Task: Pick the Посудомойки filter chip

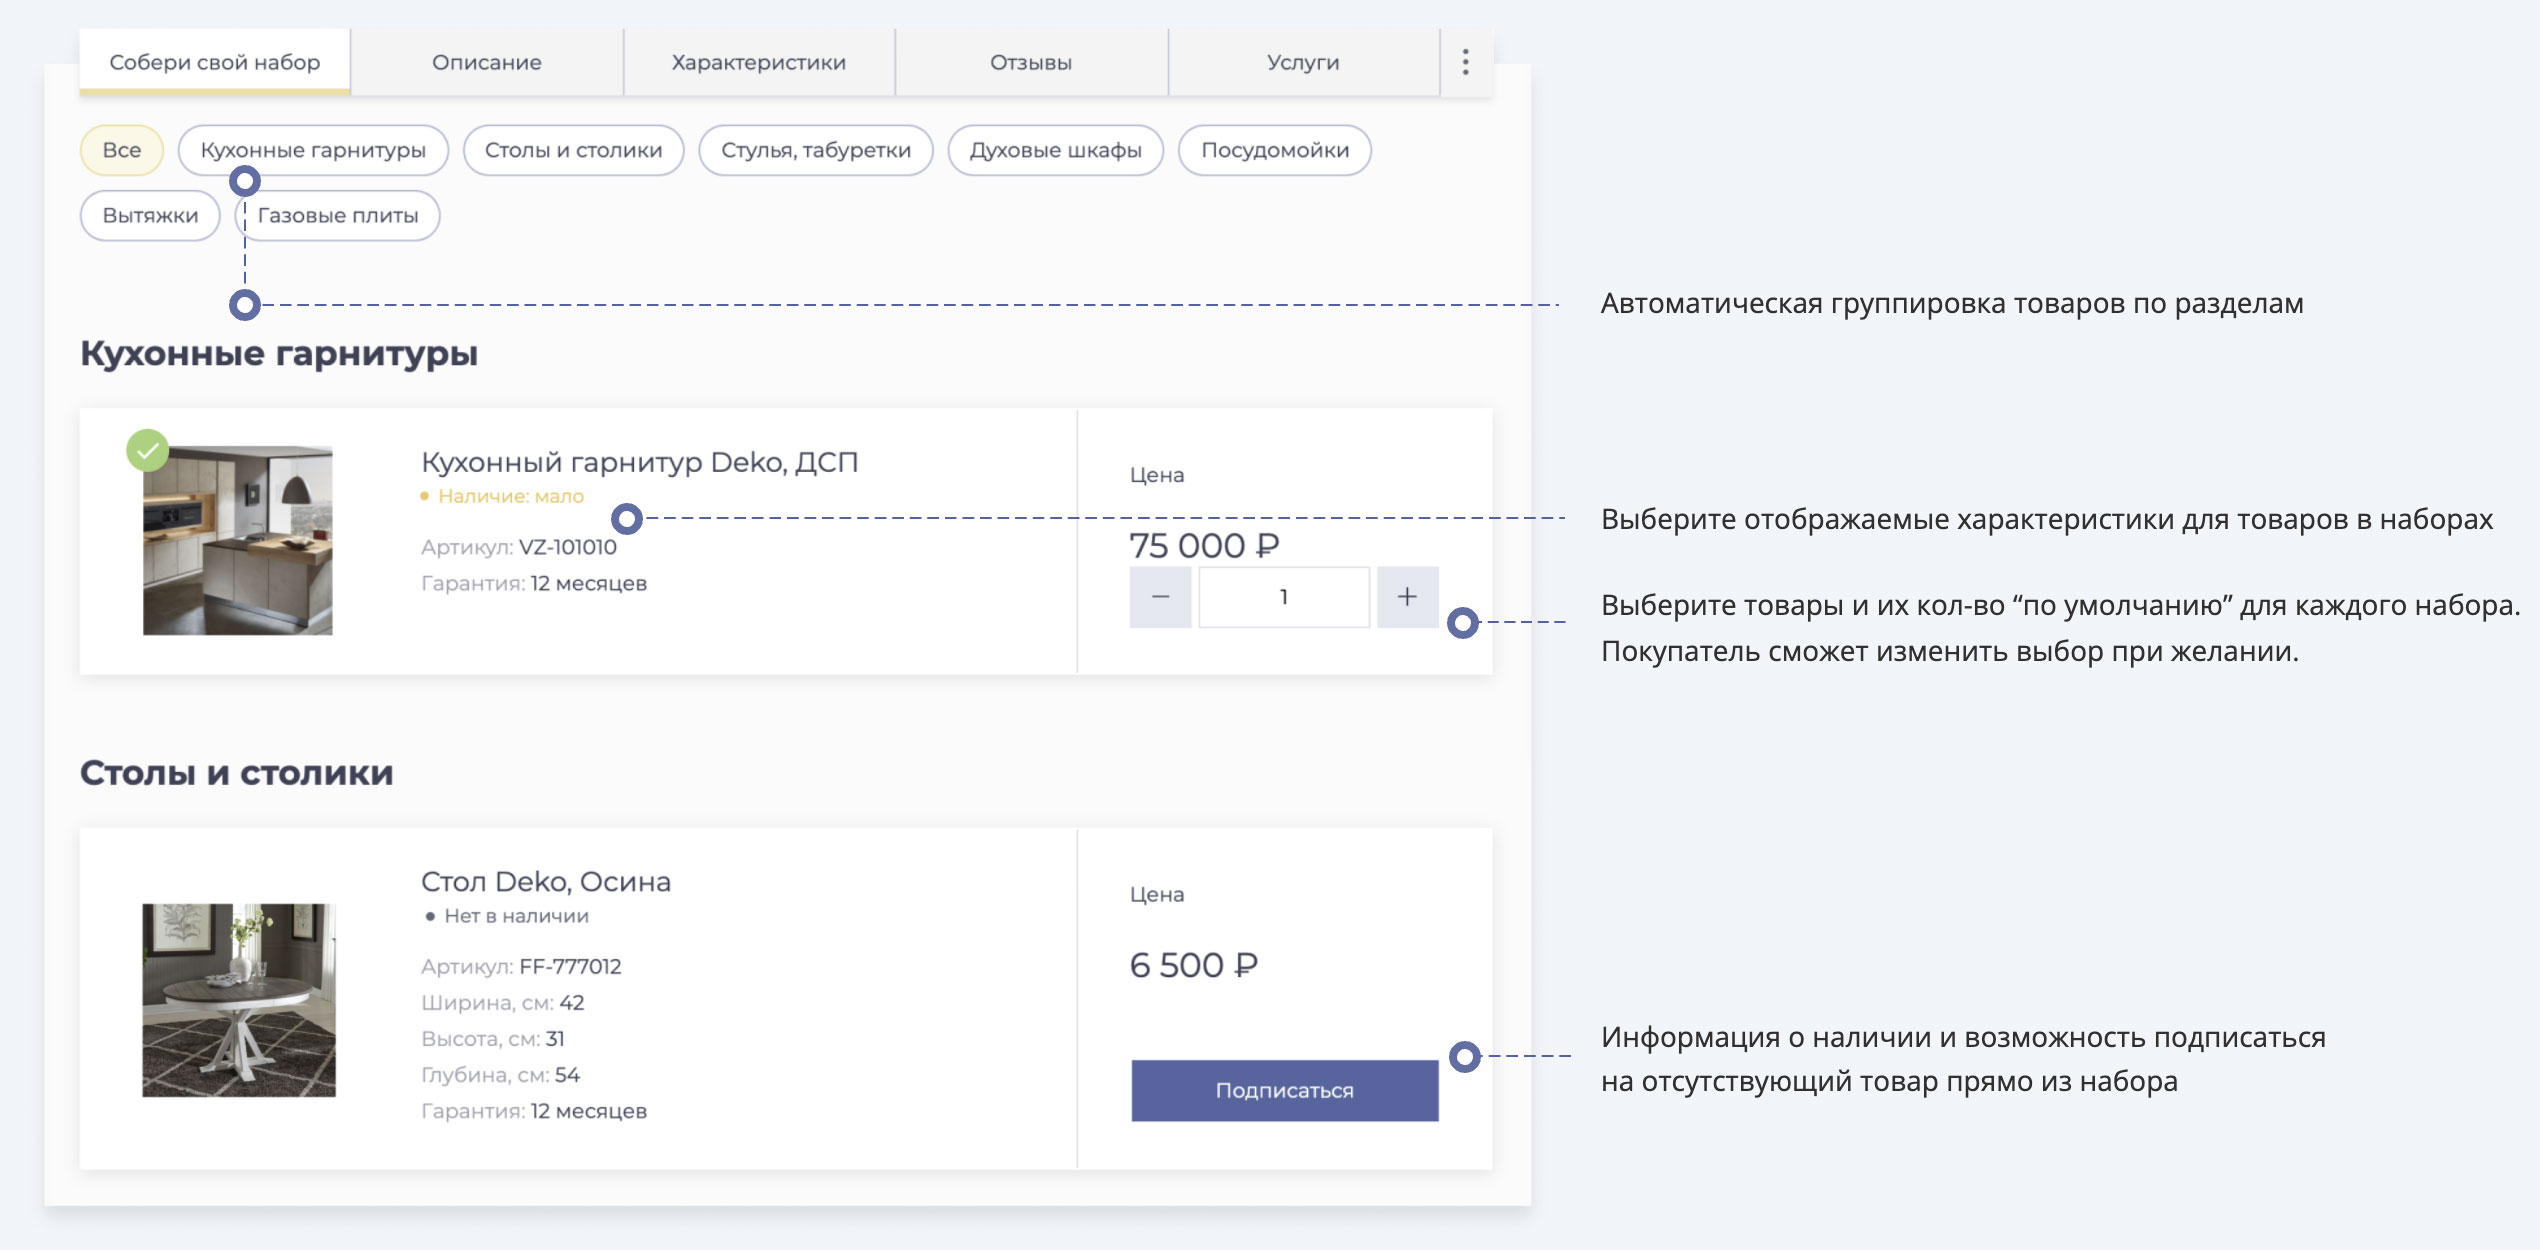Action: [1274, 150]
